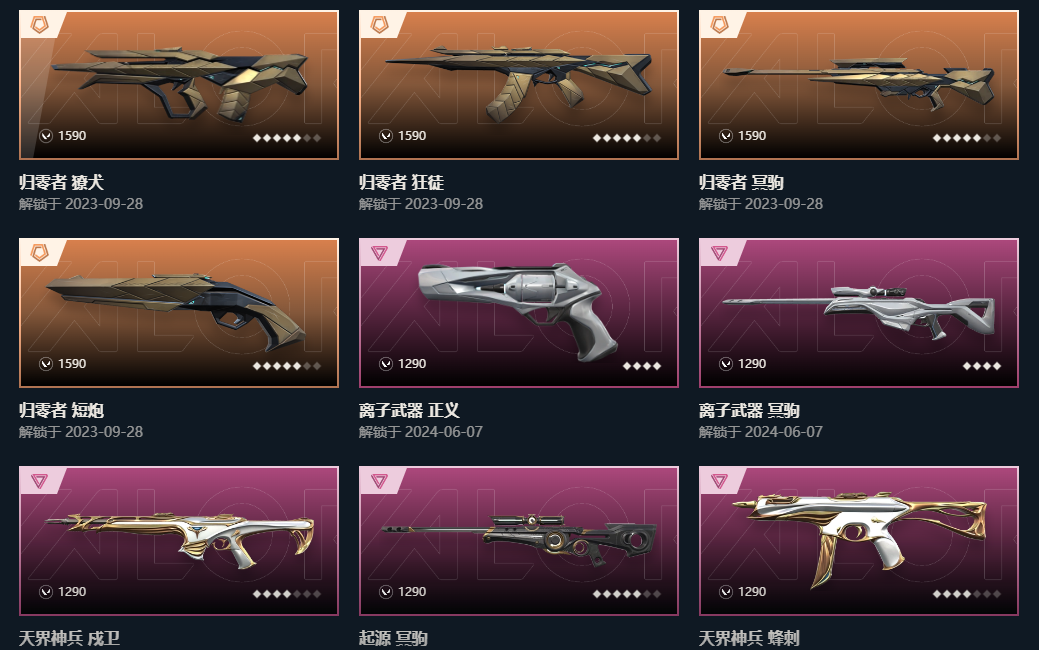Click upgrade level diamonds on 归零者 短炮 card

(287, 366)
